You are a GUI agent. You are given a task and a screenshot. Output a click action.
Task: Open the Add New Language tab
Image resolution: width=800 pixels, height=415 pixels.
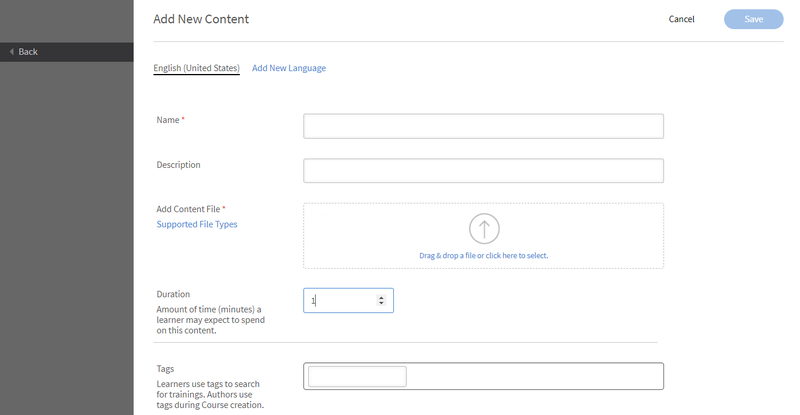289,68
